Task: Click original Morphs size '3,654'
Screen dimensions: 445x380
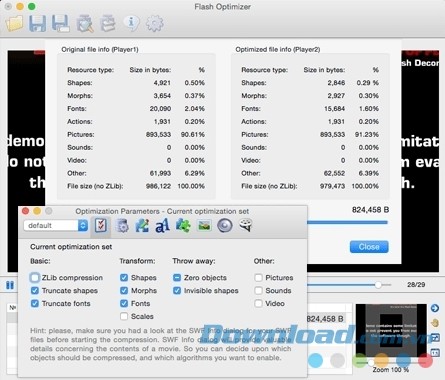Action: tap(162, 96)
